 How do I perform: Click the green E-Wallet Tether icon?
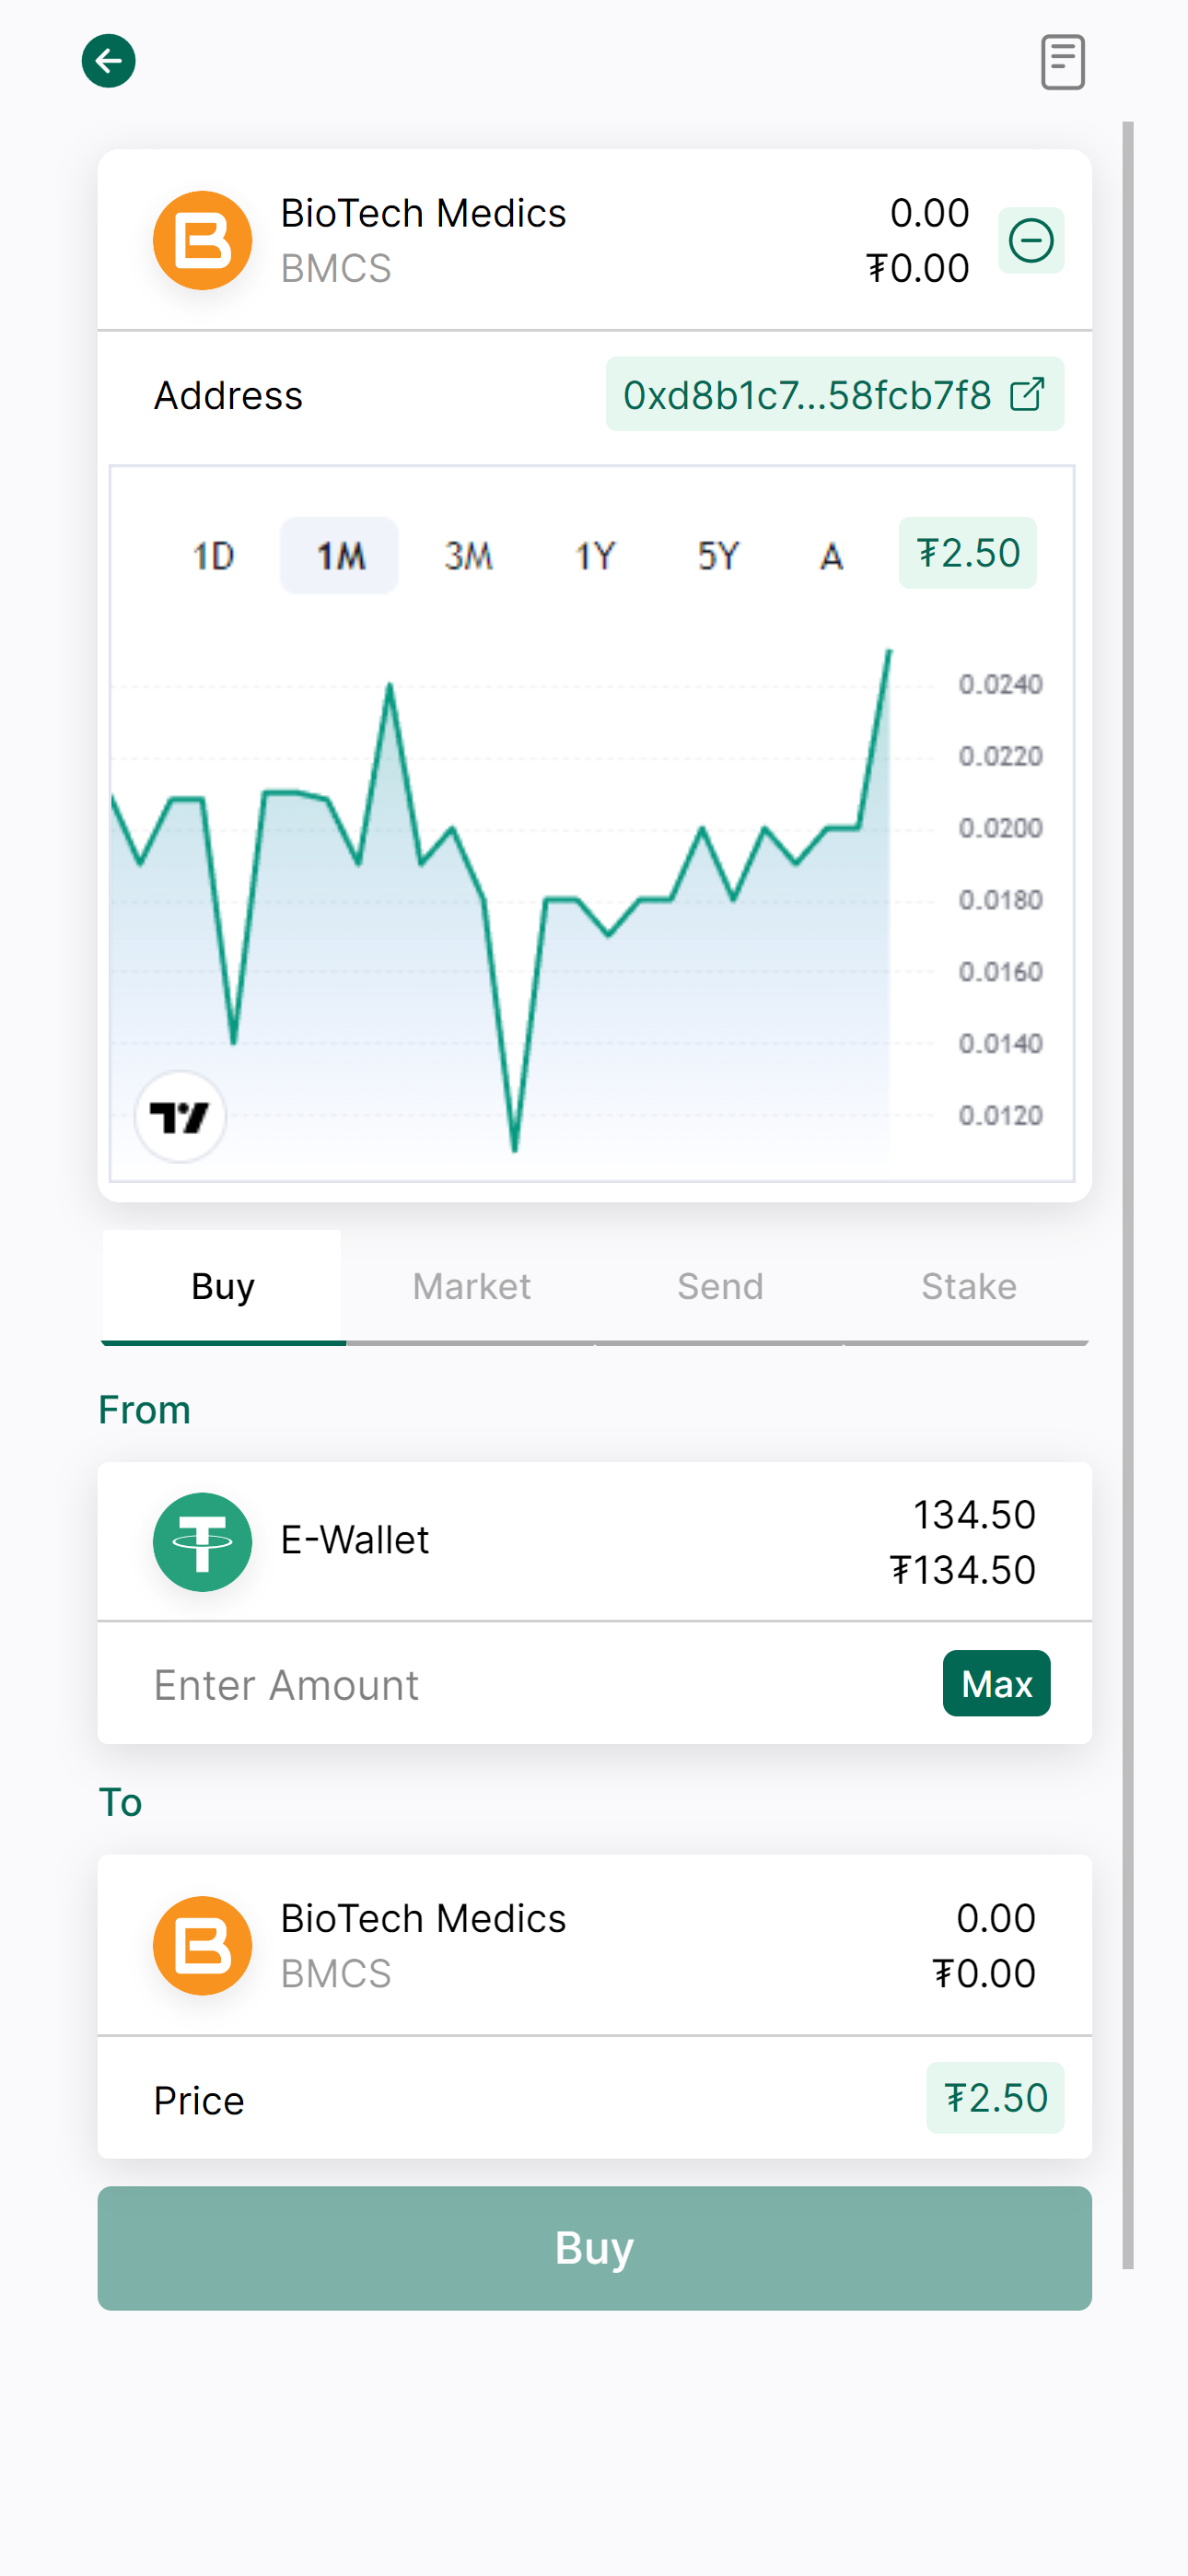pos(202,1541)
